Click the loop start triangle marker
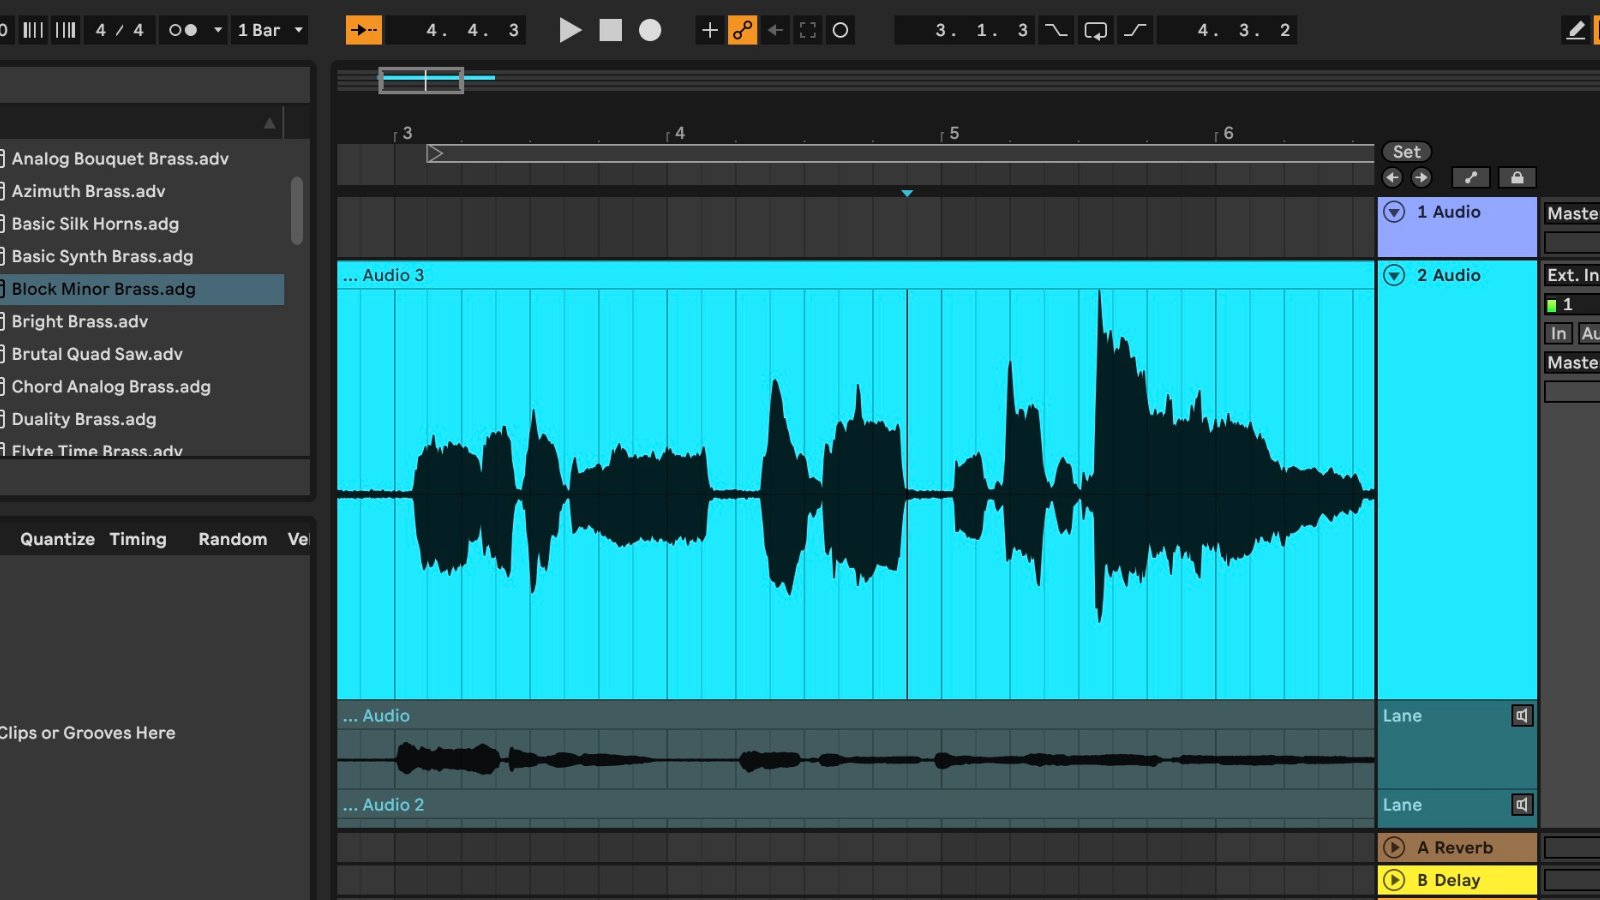 point(434,153)
